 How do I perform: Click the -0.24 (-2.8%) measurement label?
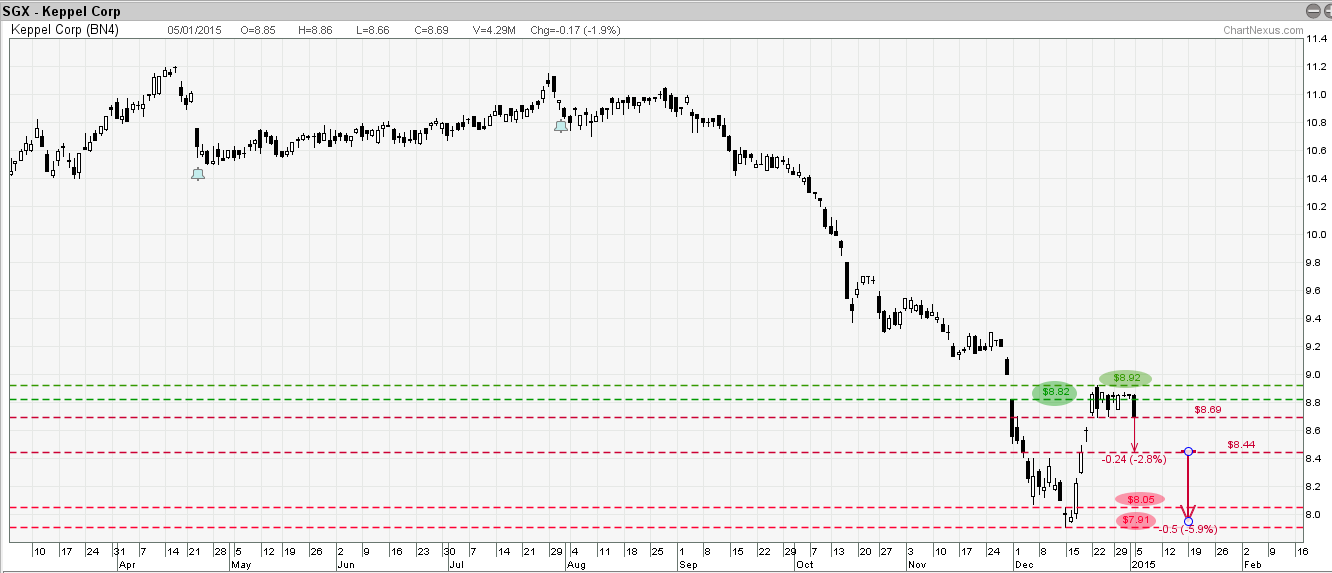(x=1134, y=459)
